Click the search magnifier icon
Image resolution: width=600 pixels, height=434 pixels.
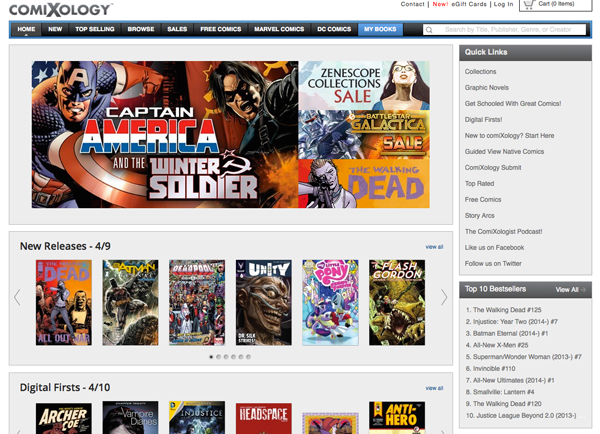[431, 30]
